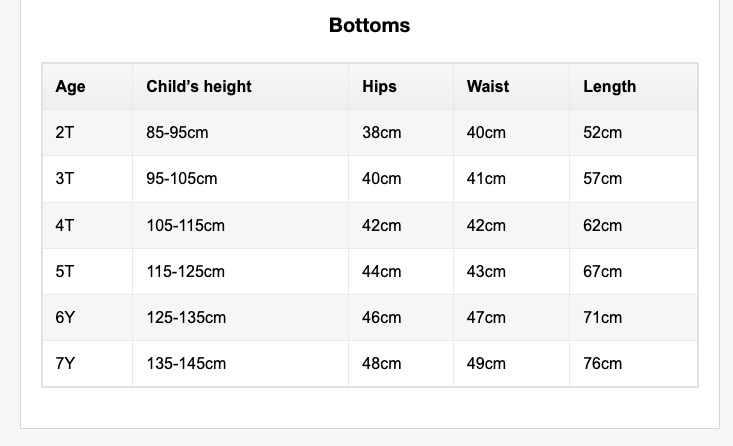733x446 pixels.
Task: Click the Waist column header
Action: (x=487, y=86)
